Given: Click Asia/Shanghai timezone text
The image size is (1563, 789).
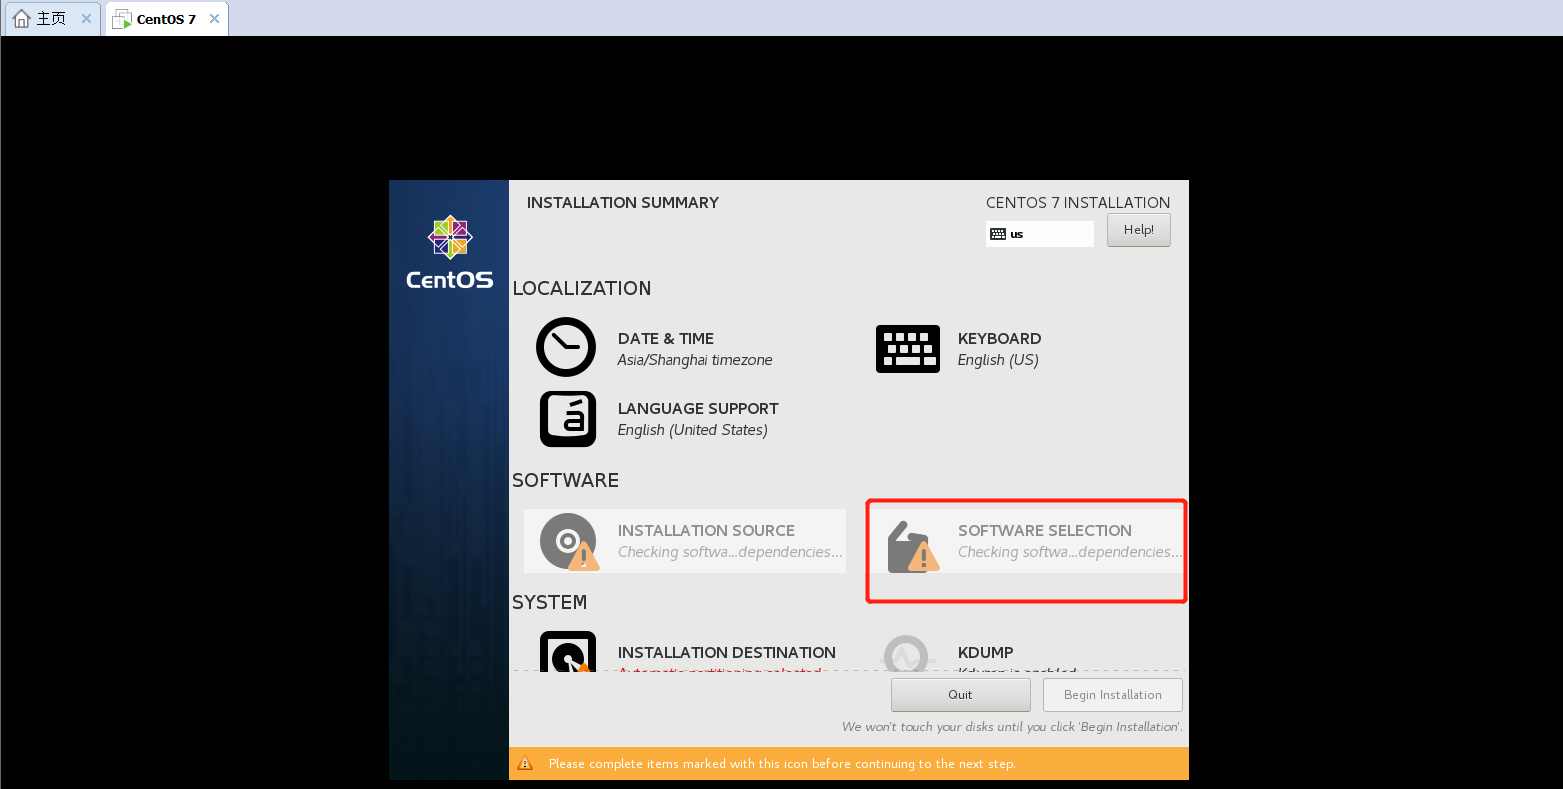Looking at the screenshot, I should tap(695, 360).
